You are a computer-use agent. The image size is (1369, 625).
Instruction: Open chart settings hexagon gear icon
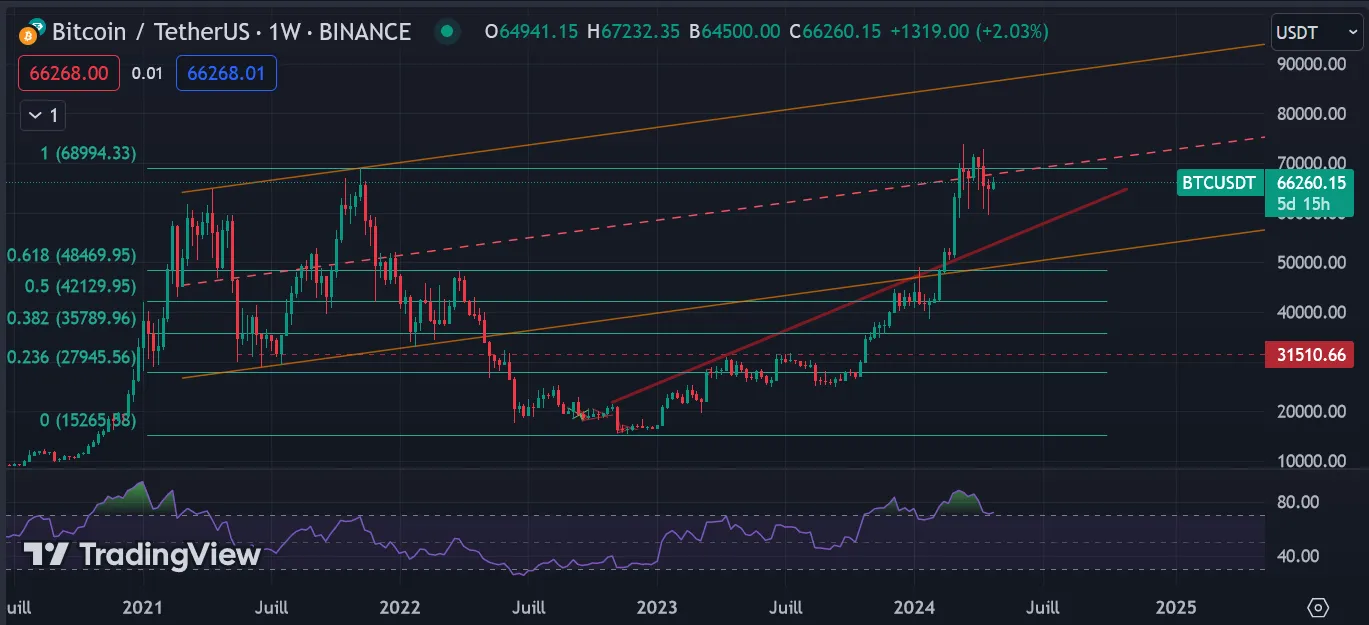1317,607
